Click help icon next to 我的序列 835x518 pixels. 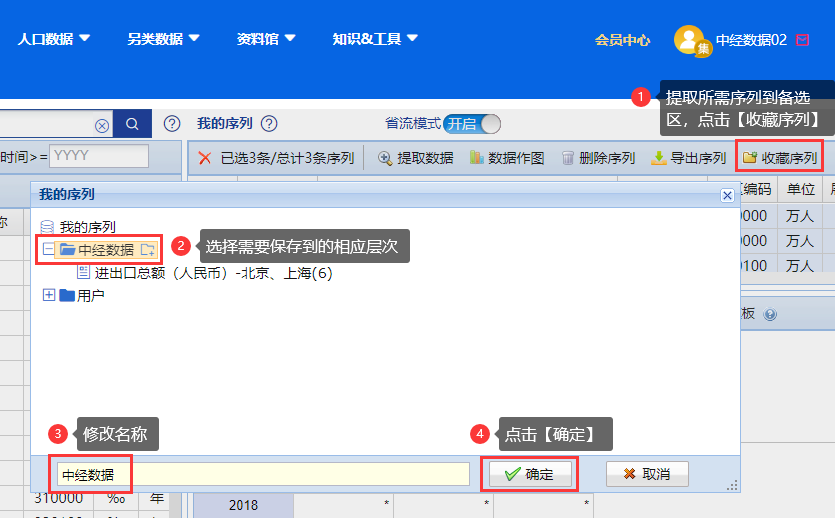[x=268, y=124]
